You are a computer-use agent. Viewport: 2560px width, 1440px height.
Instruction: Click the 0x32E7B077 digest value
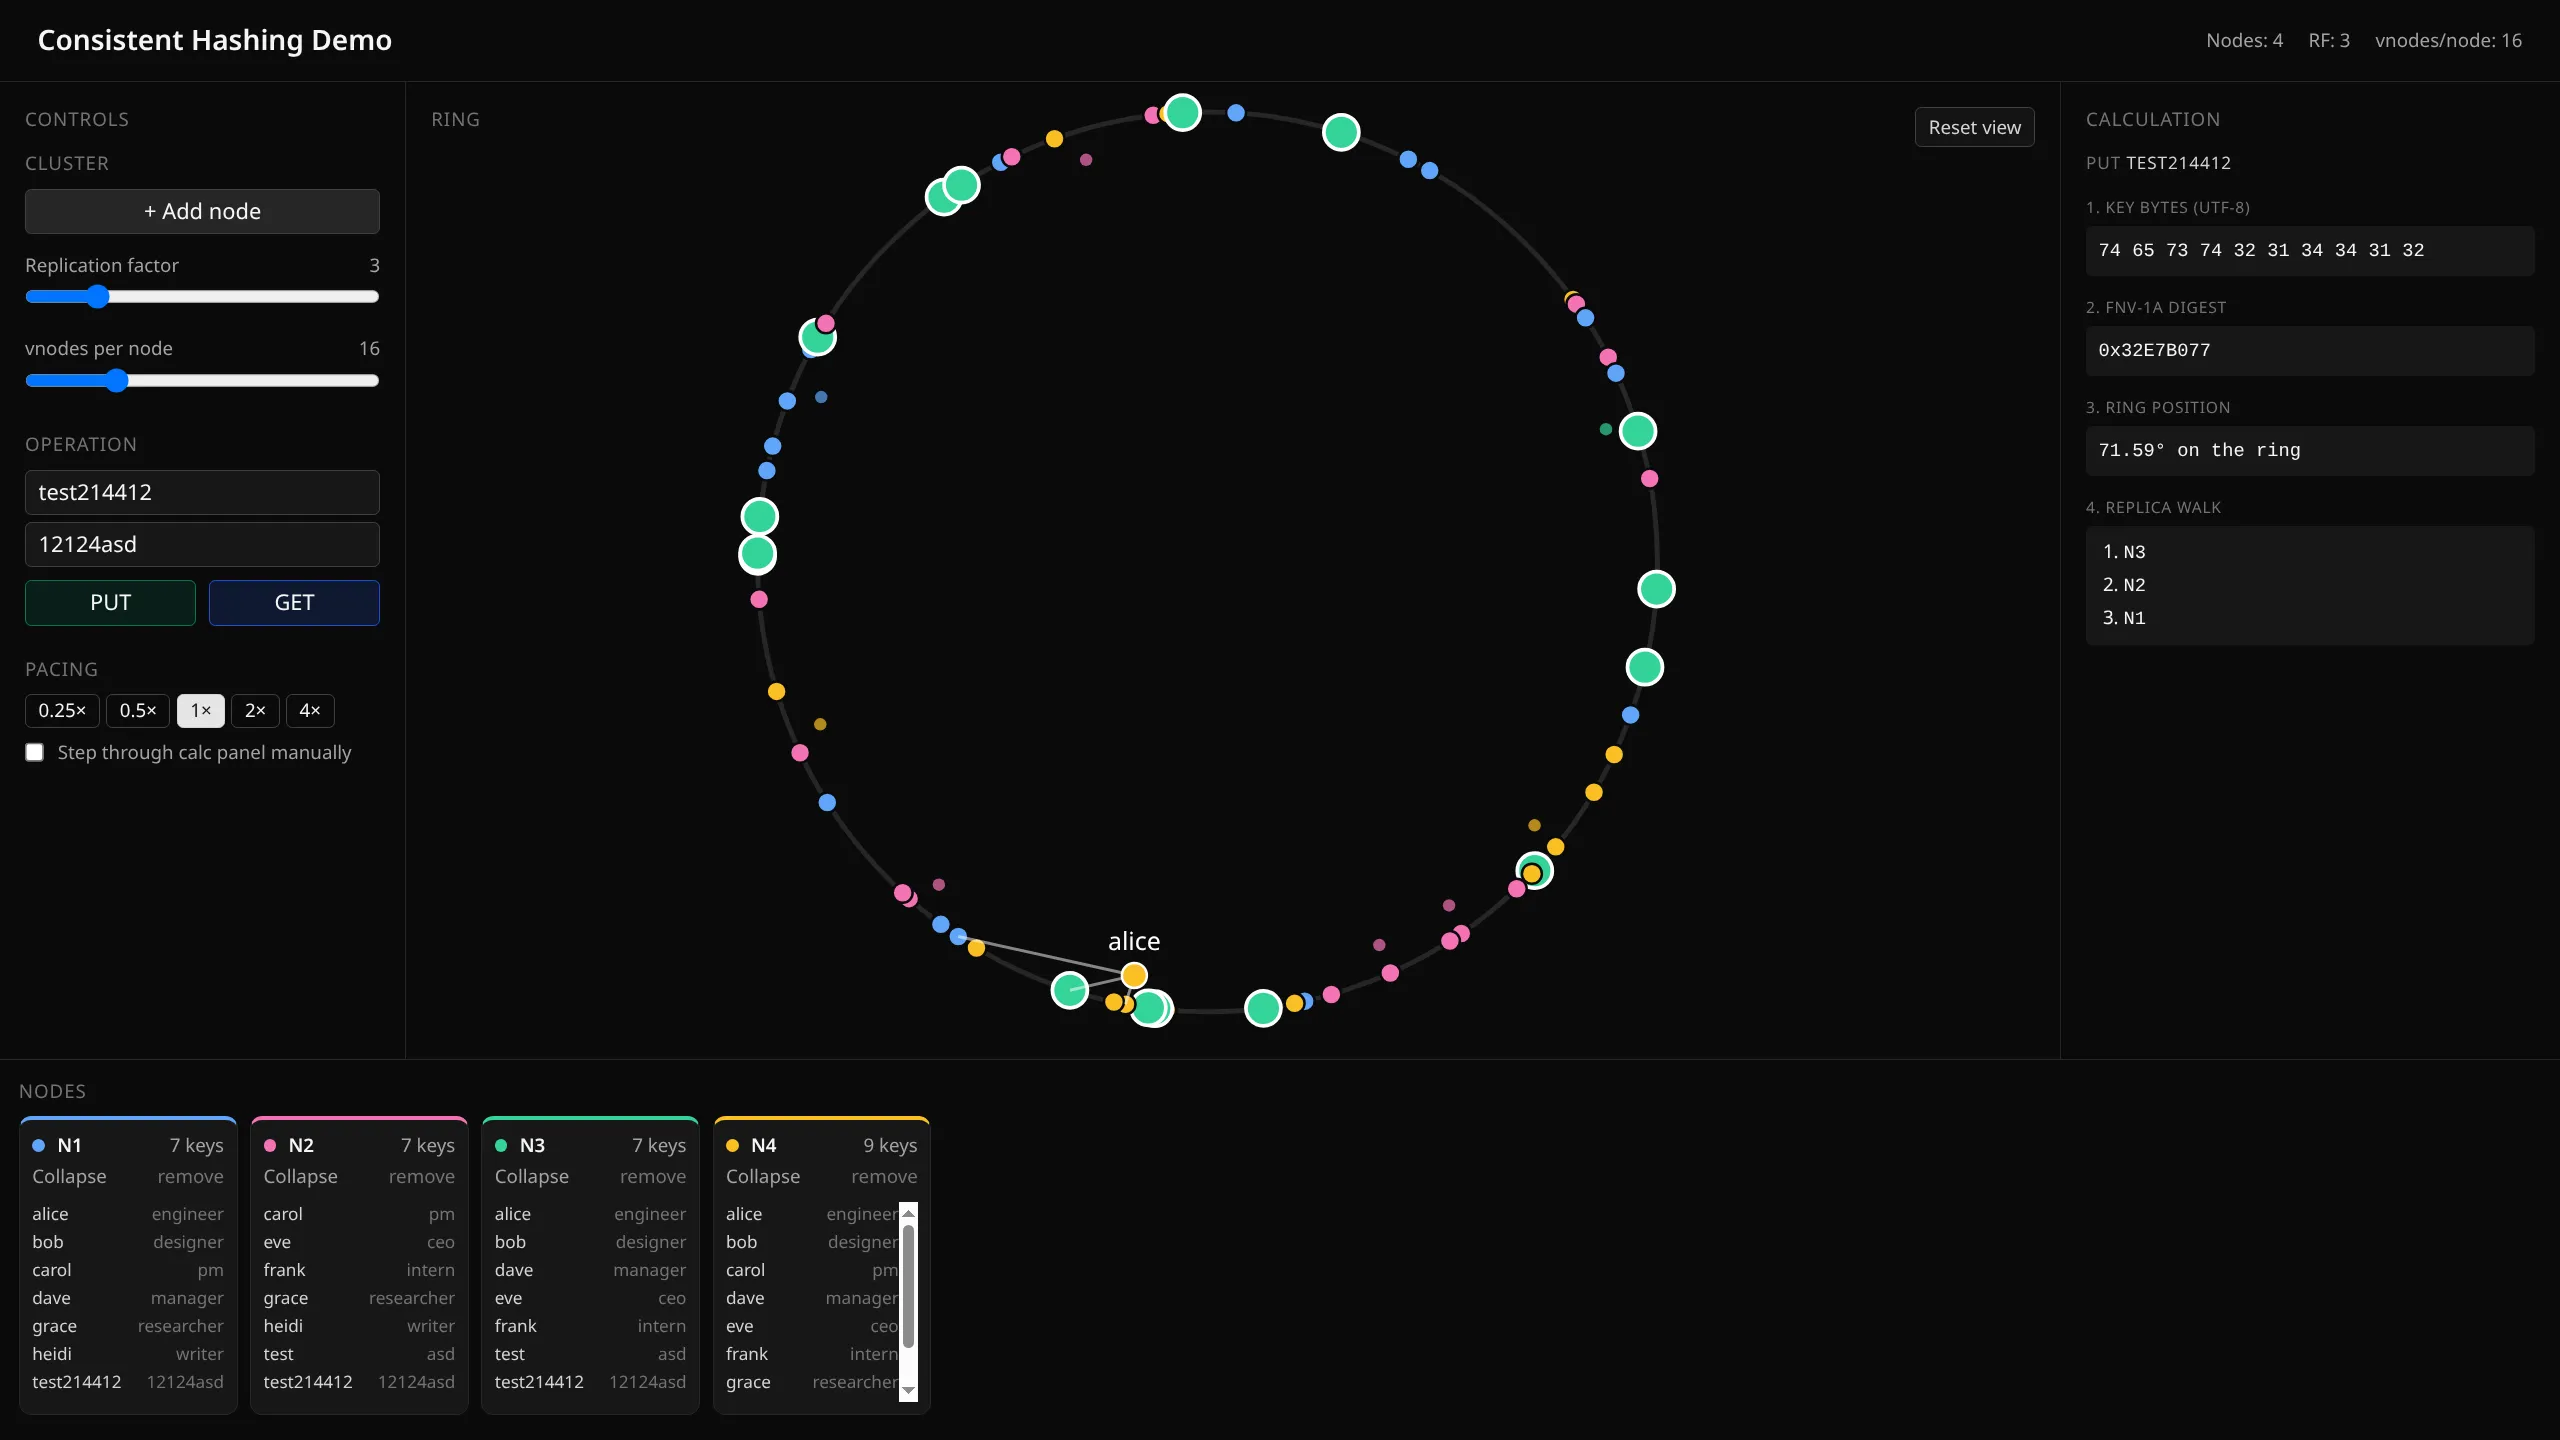[2154, 350]
